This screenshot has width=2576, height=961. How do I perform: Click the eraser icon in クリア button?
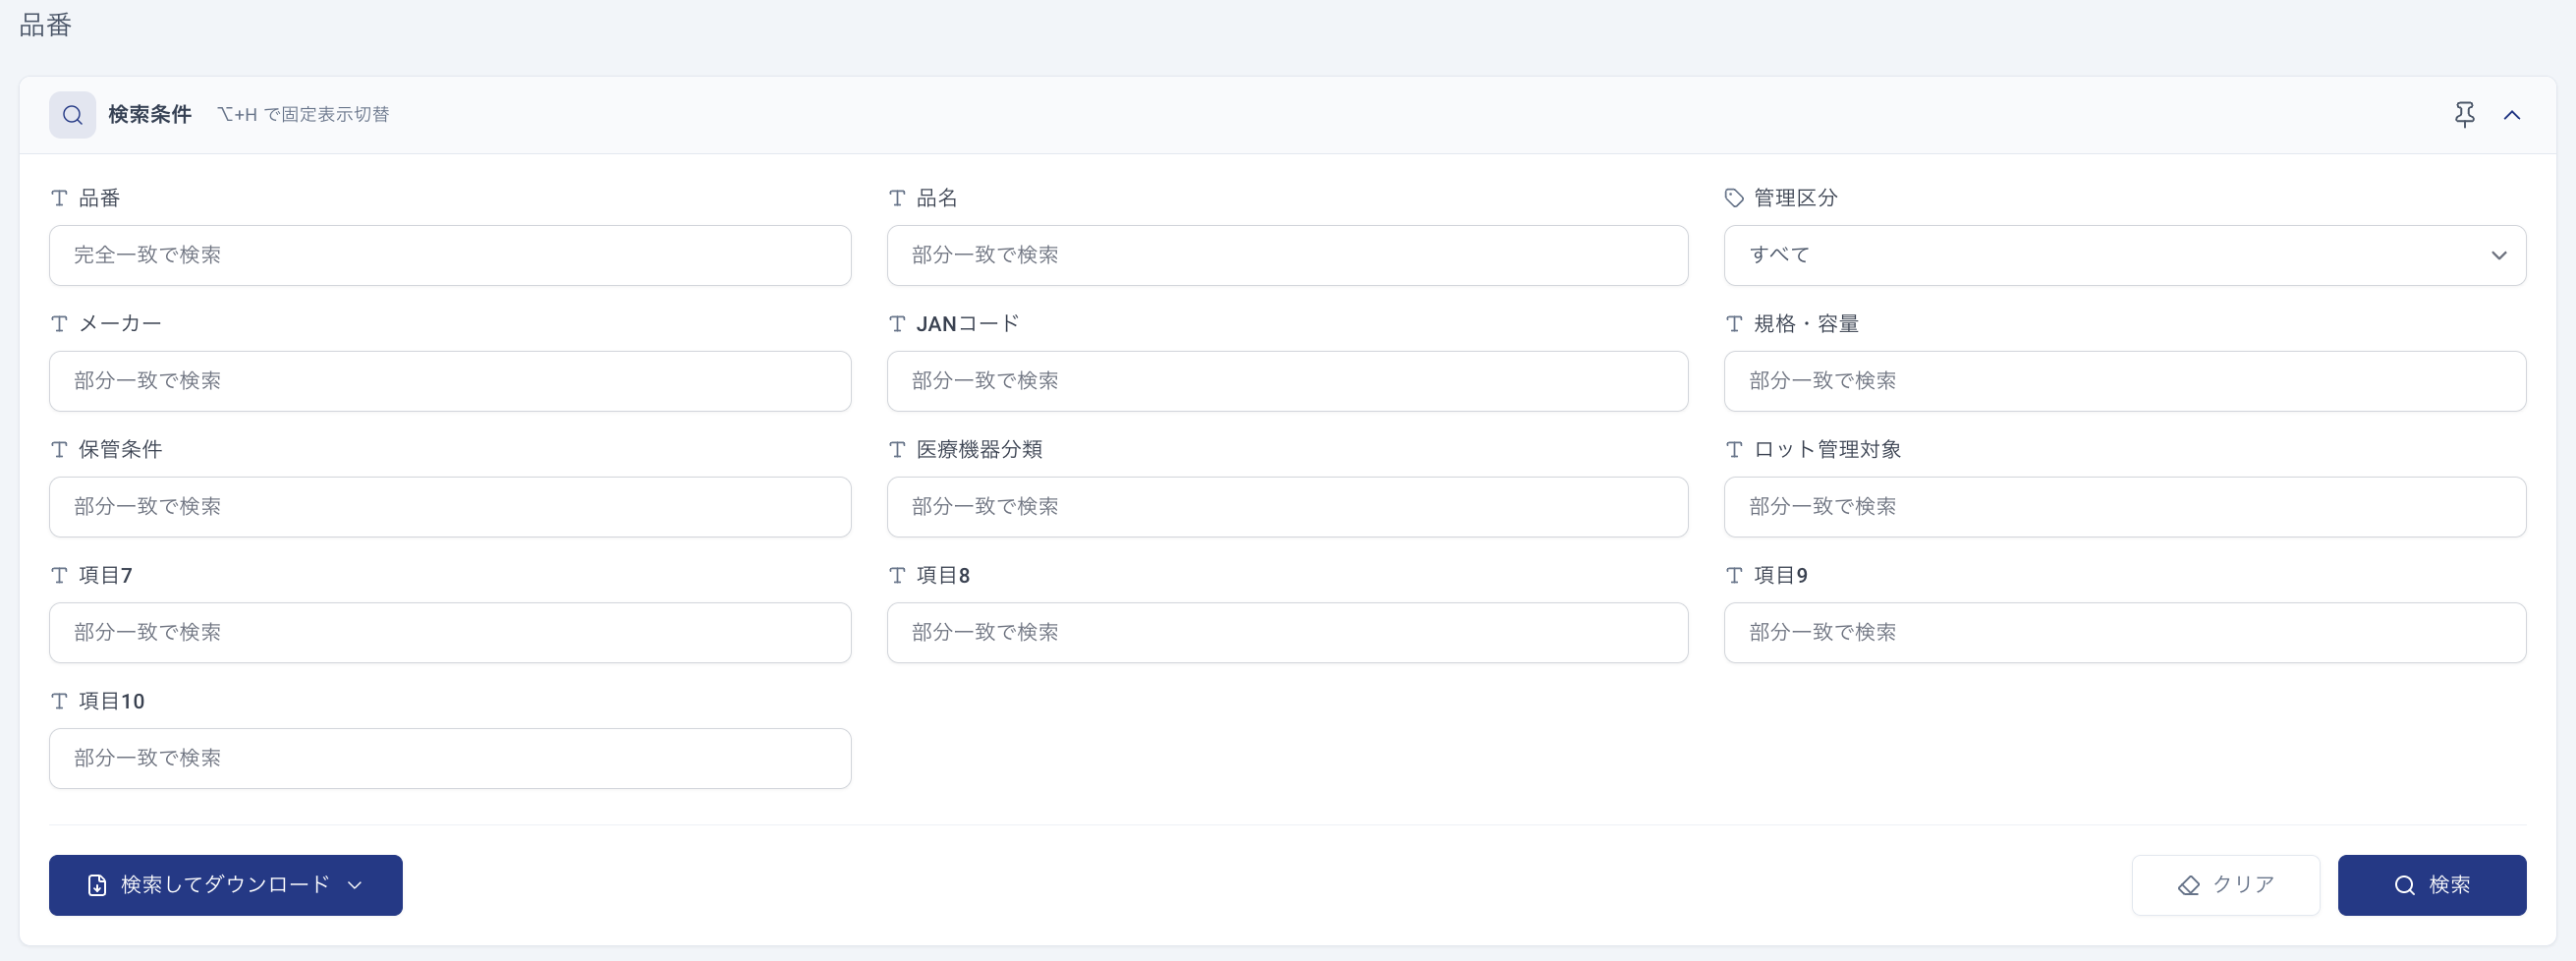[x=2188, y=885]
